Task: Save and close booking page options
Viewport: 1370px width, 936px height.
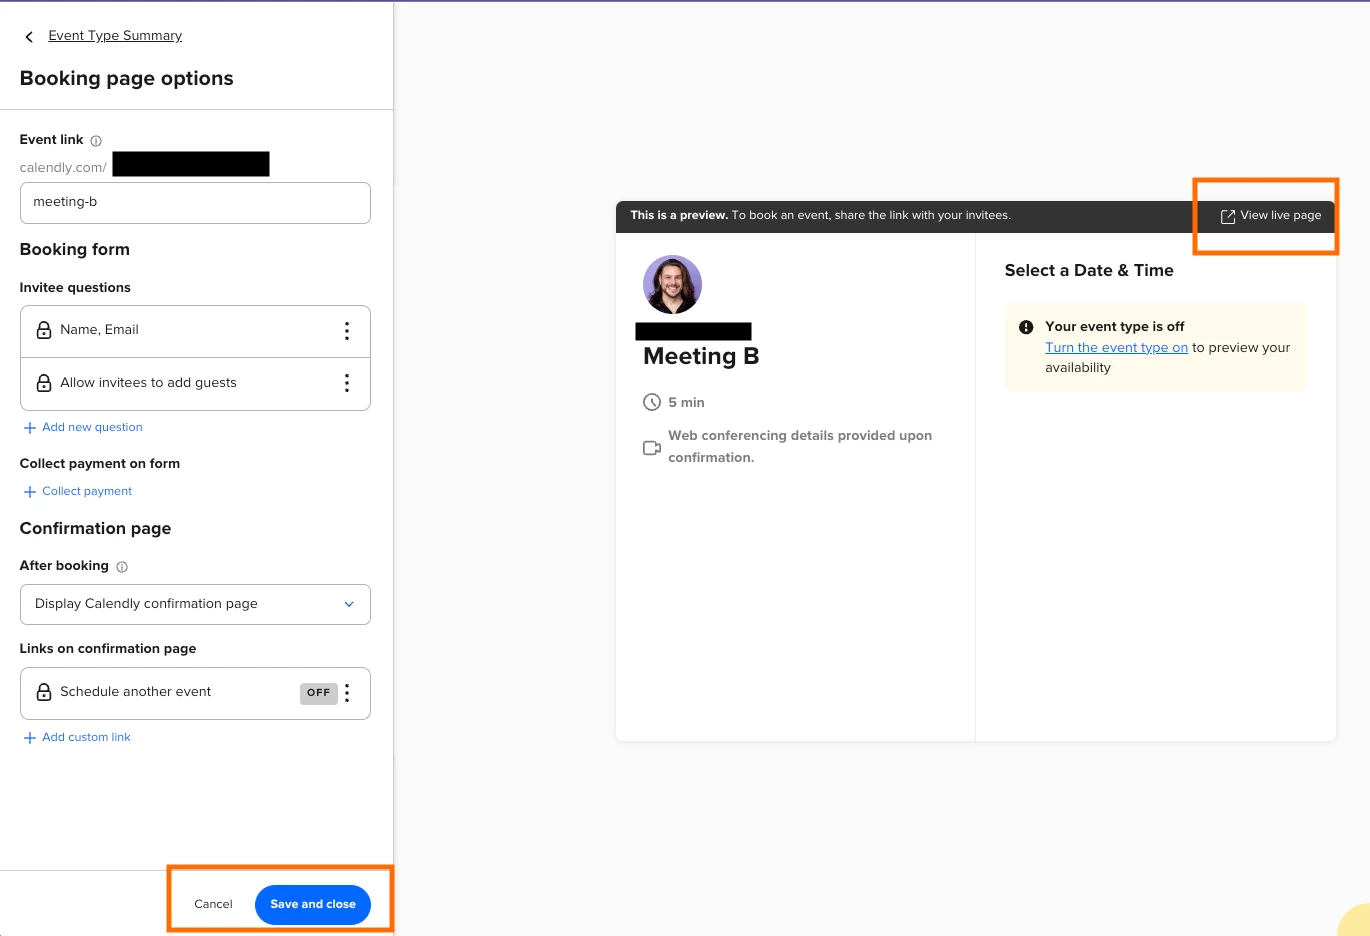Action: click(312, 903)
